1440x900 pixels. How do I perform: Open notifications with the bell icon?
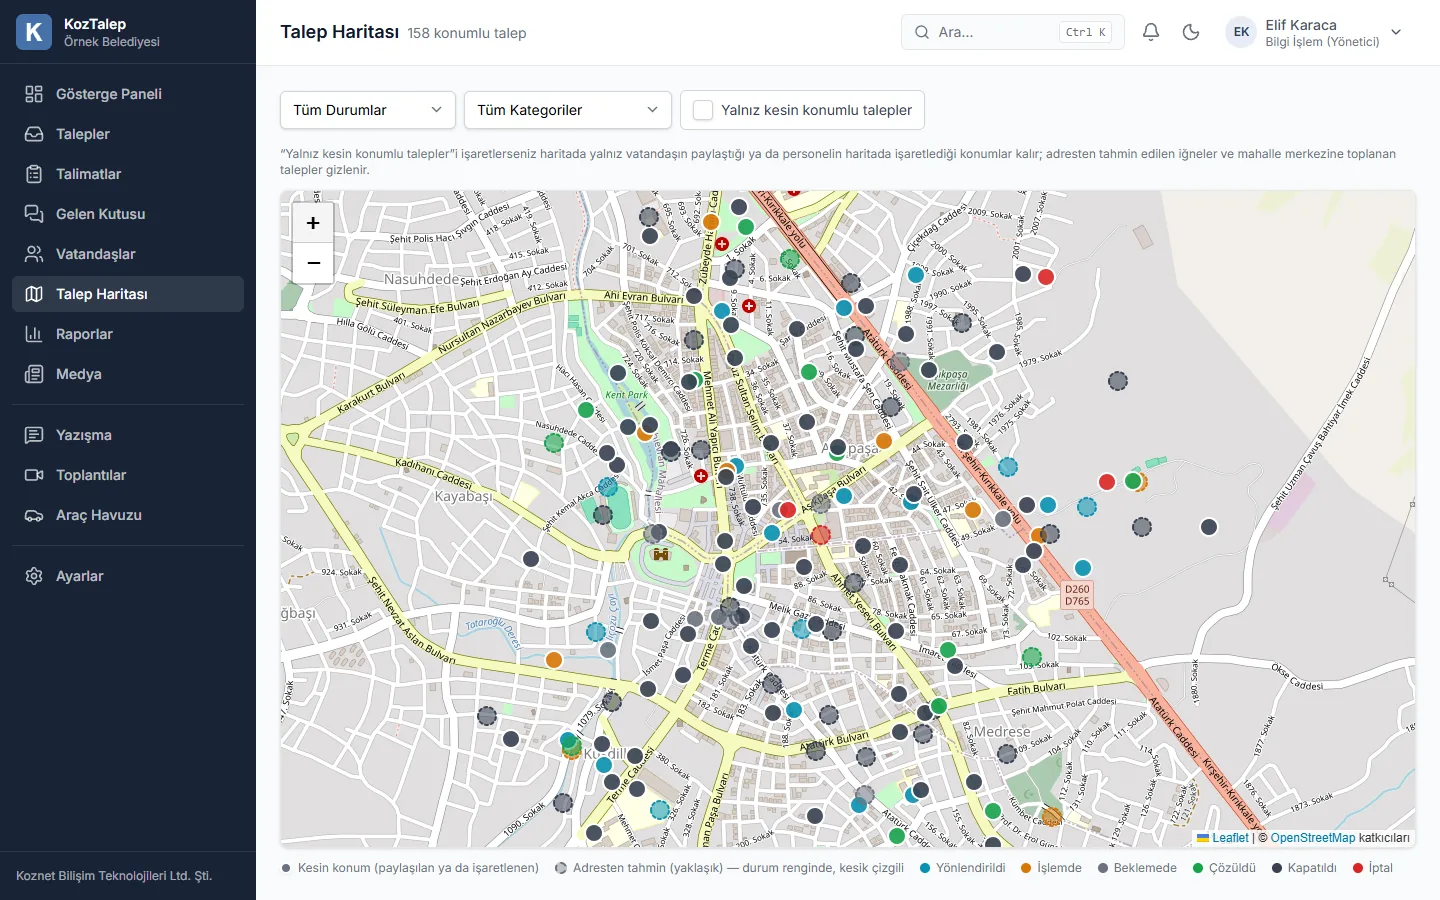click(1151, 32)
